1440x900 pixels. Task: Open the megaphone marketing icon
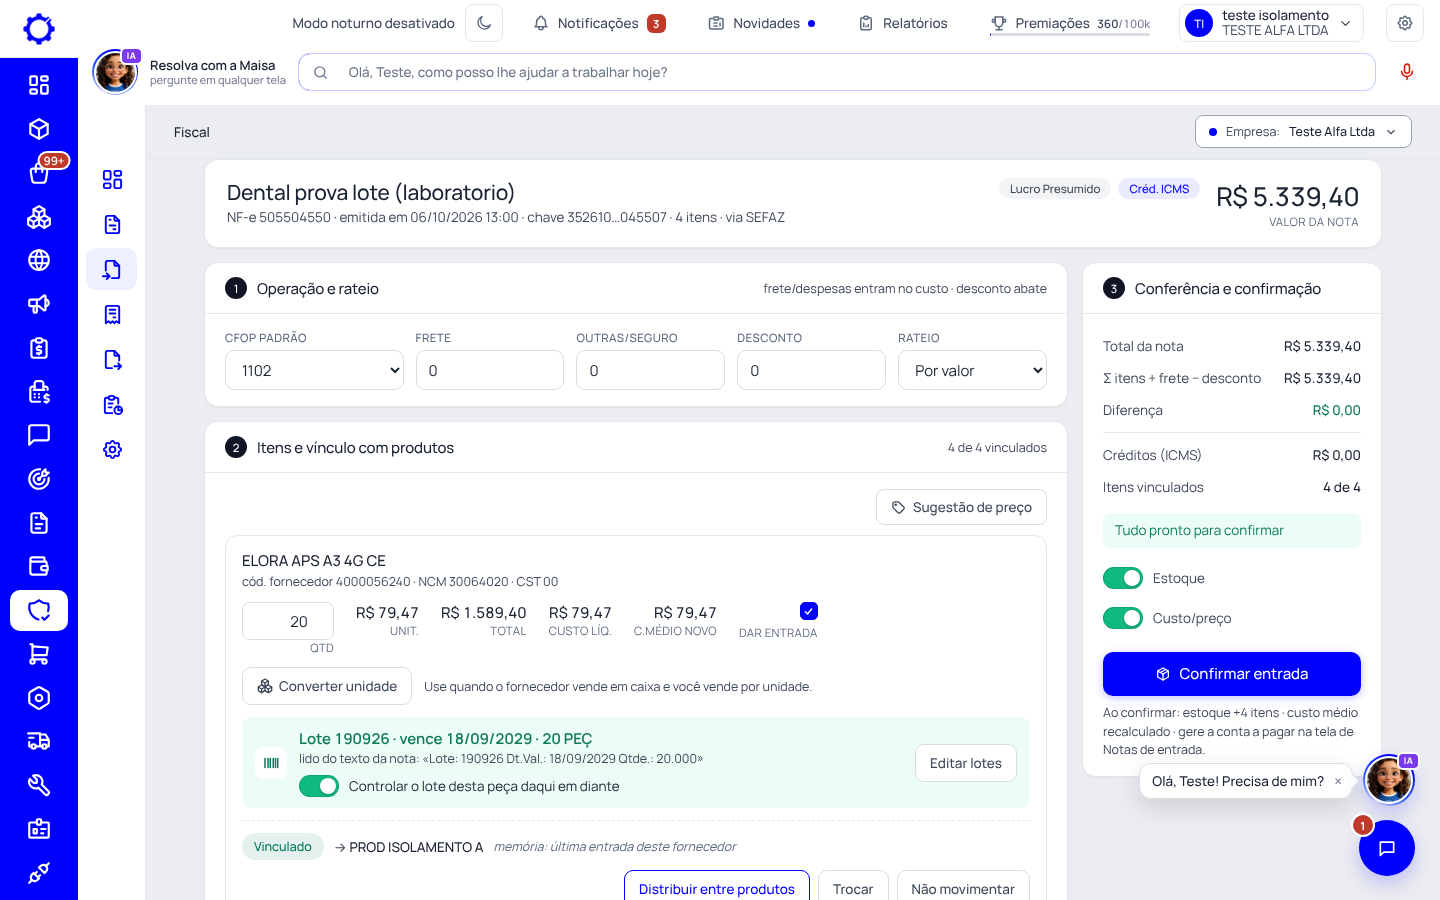pyautogui.click(x=39, y=304)
